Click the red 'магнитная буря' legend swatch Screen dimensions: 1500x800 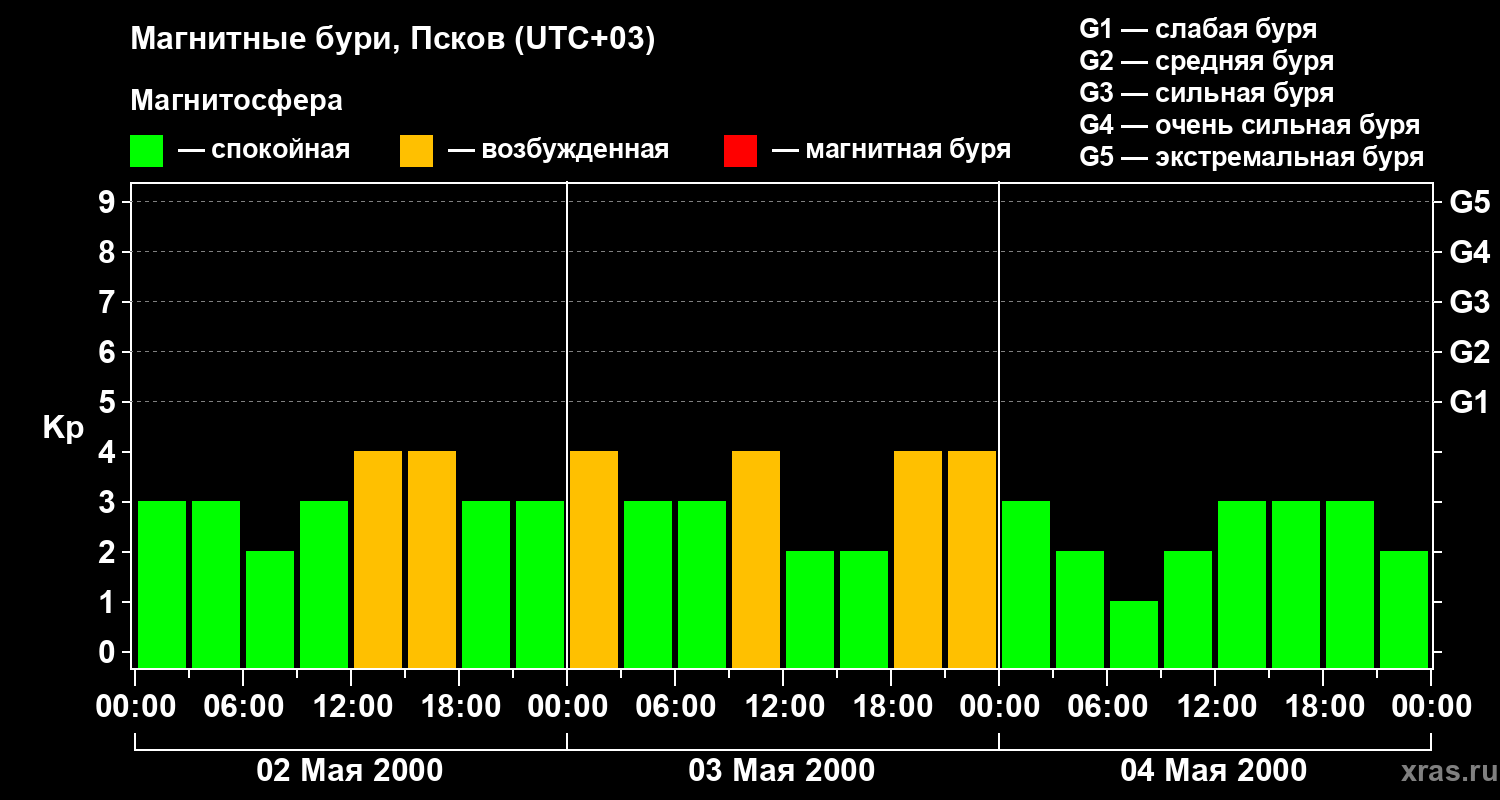click(x=740, y=151)
